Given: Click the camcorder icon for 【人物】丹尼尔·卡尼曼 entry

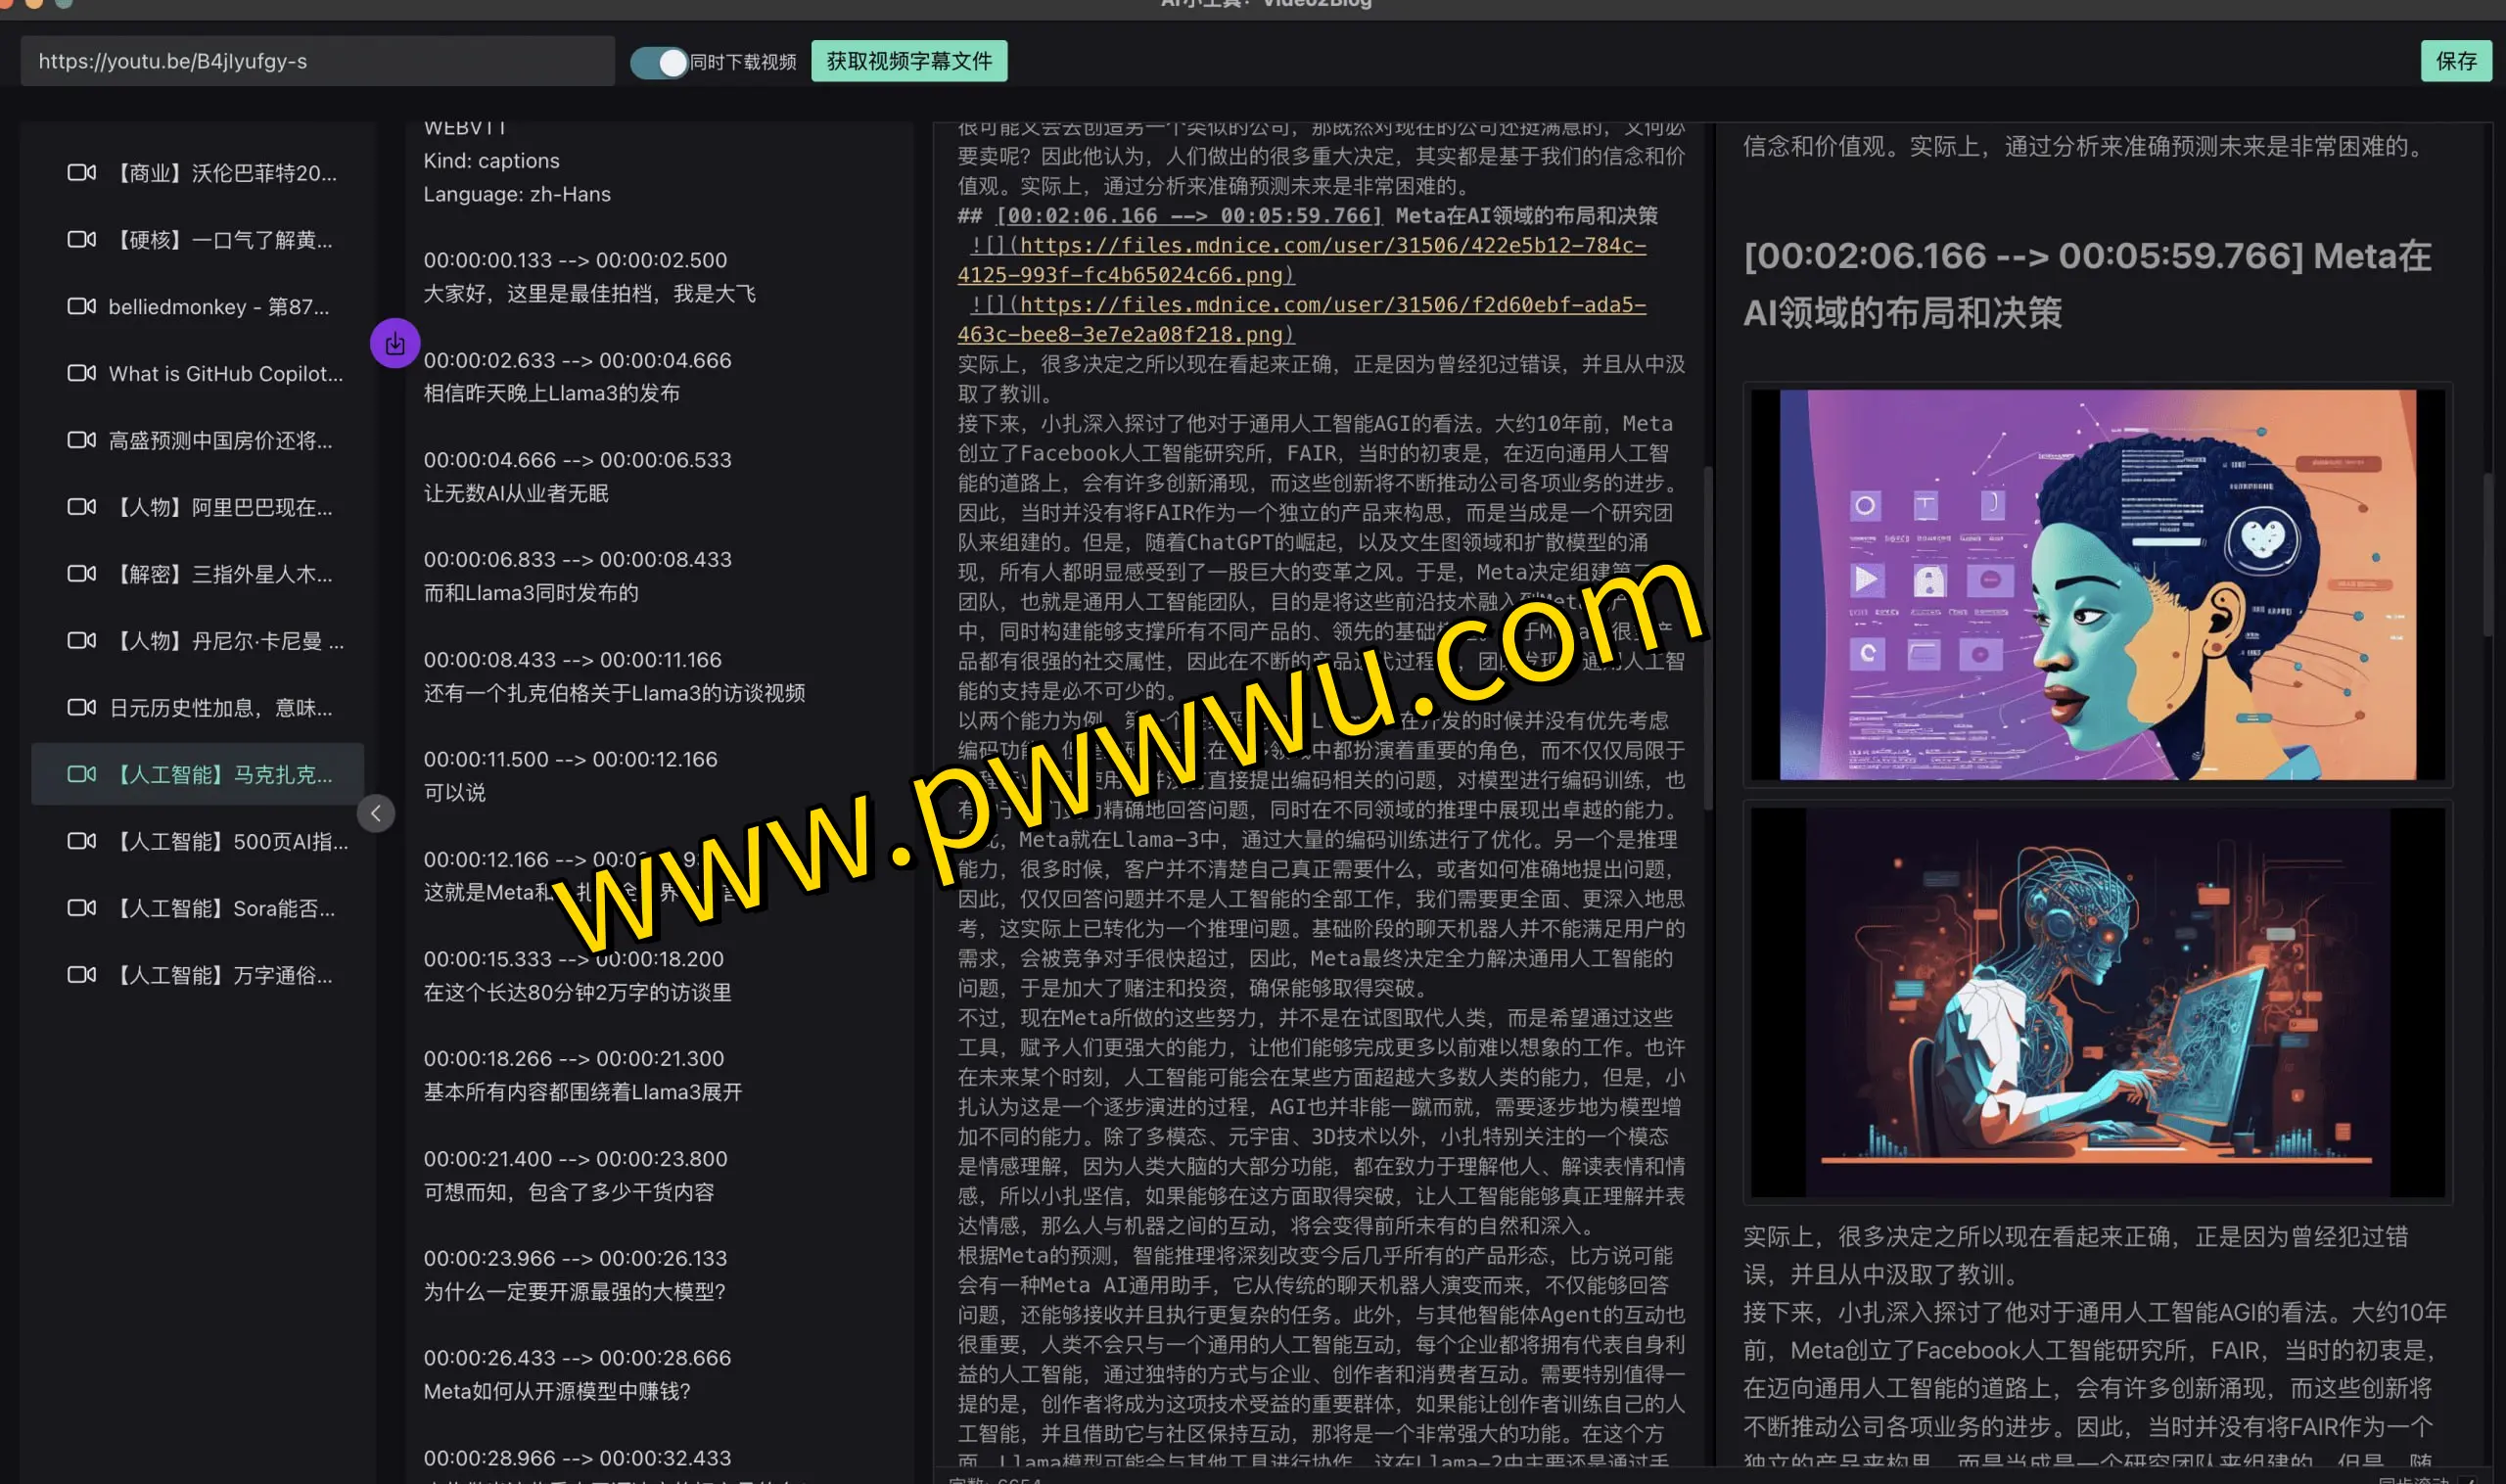Looking at the screenshot, I should (x=82, y=640).
